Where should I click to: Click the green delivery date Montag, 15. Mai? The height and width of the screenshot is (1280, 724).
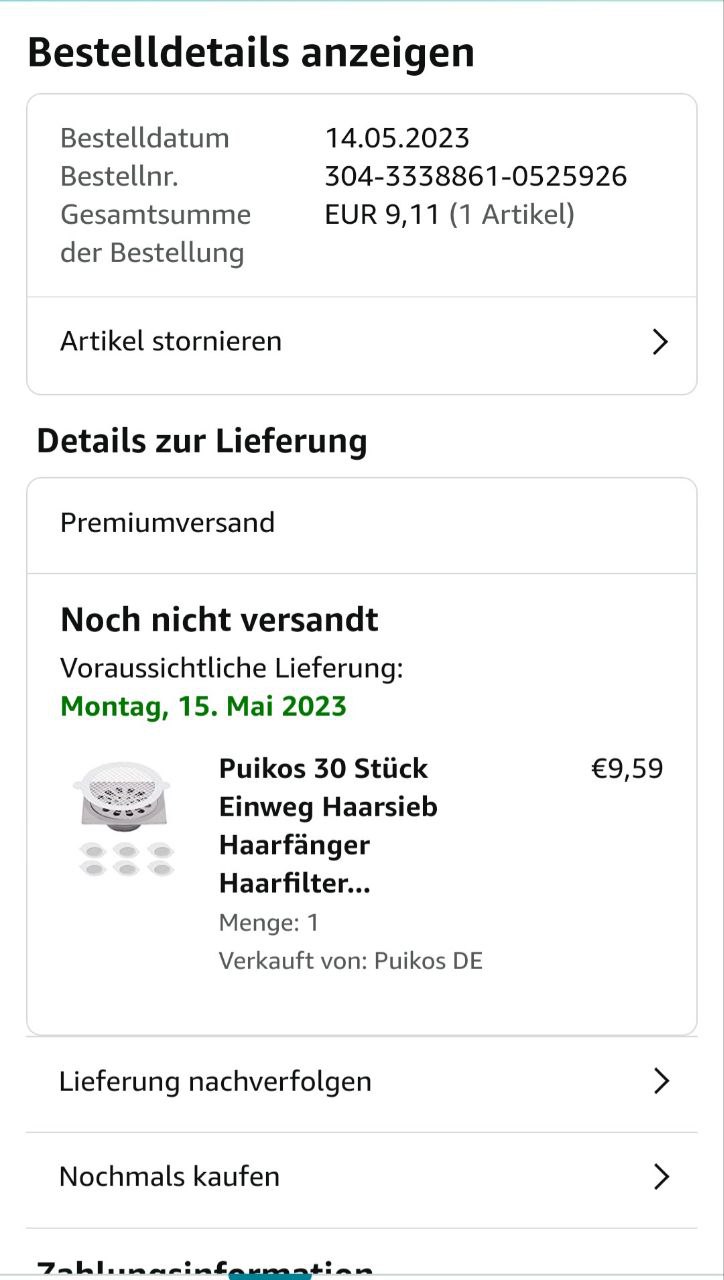203,706
